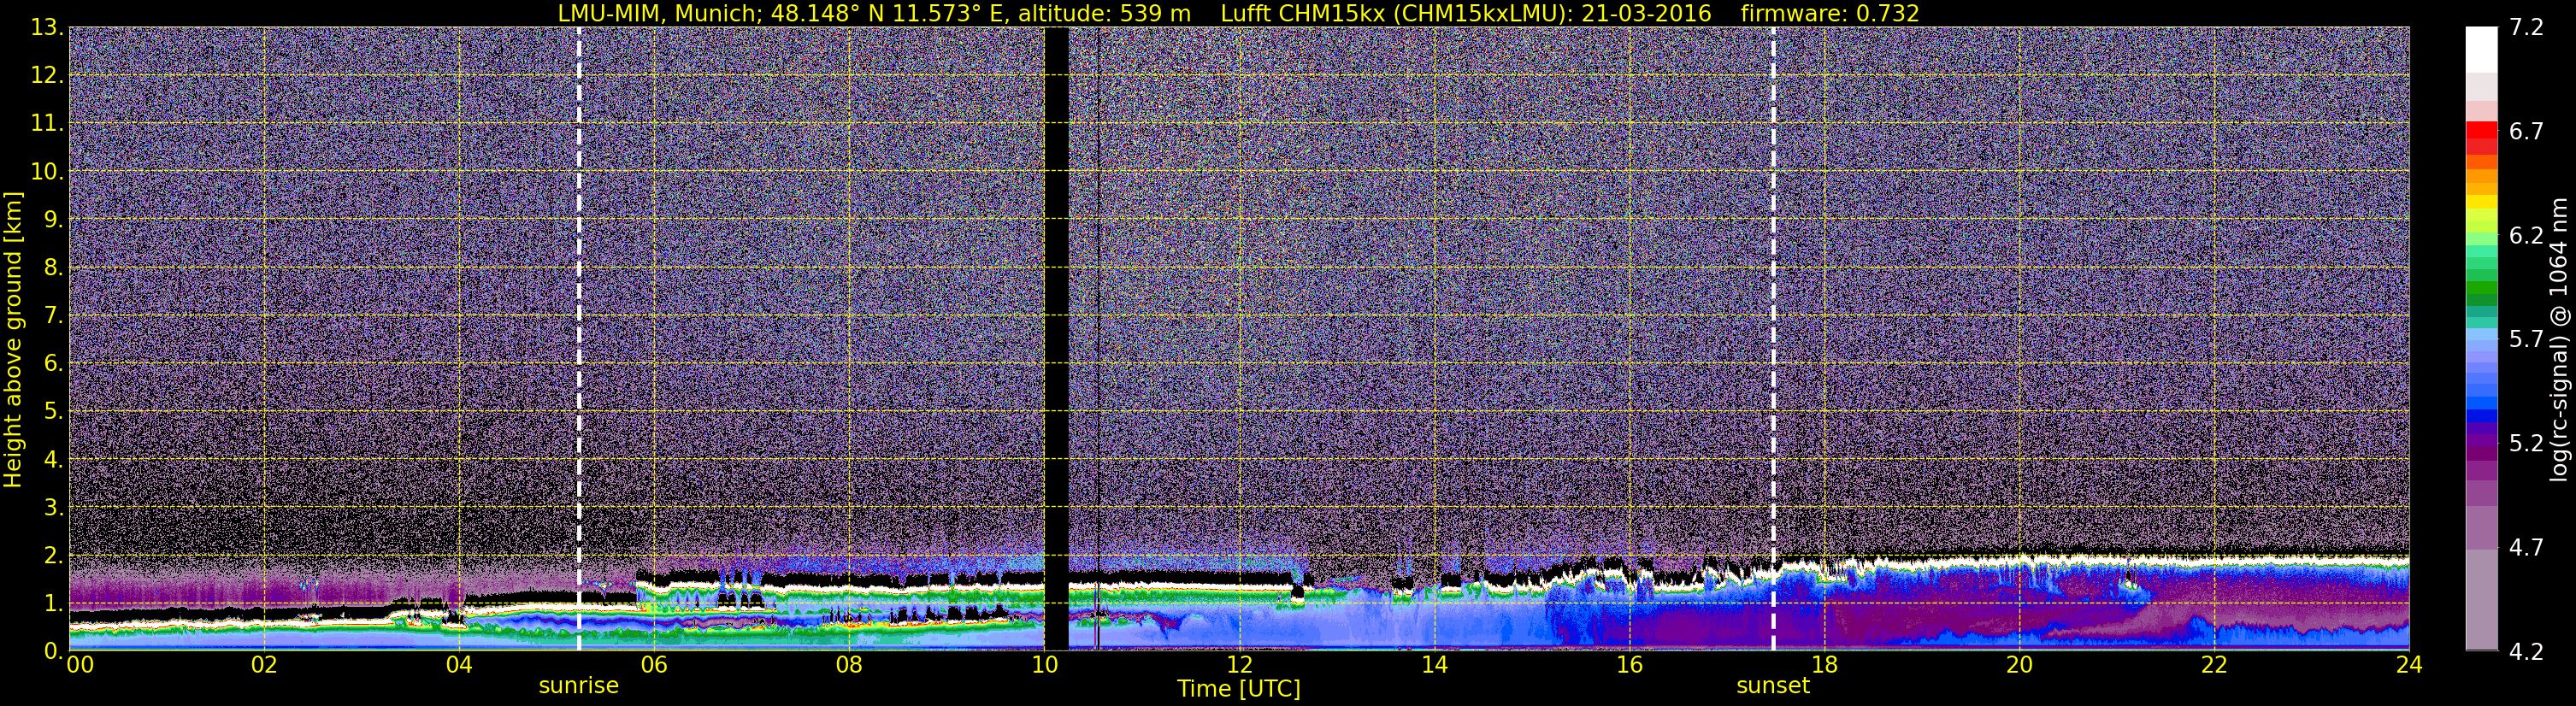Click colorbar tick value '4.7'
Viewport: 2576px width, 706px height.
pos(2526,548)
